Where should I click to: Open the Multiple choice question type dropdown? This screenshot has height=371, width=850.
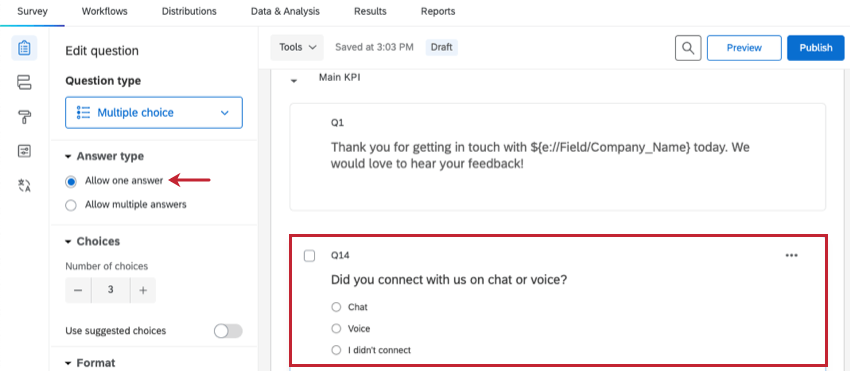(154, 113)
